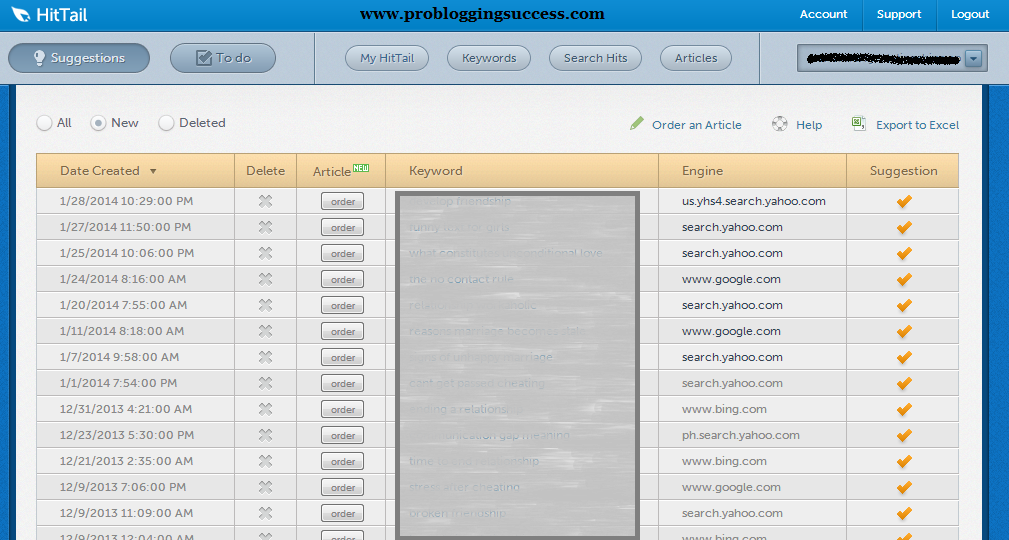The image size is (1009, 540).
Task: Select the Deleted radio button
Action: (166, 123)
